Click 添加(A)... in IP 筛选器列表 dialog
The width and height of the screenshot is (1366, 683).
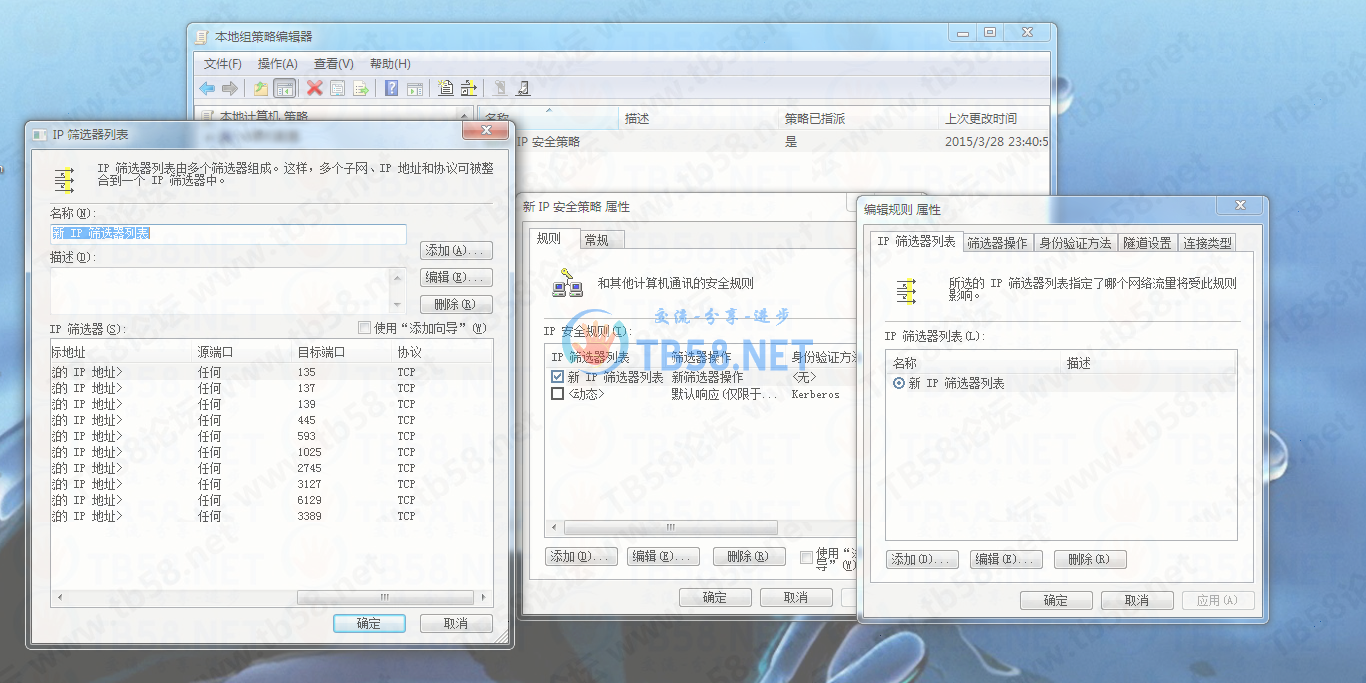[456, 250]
